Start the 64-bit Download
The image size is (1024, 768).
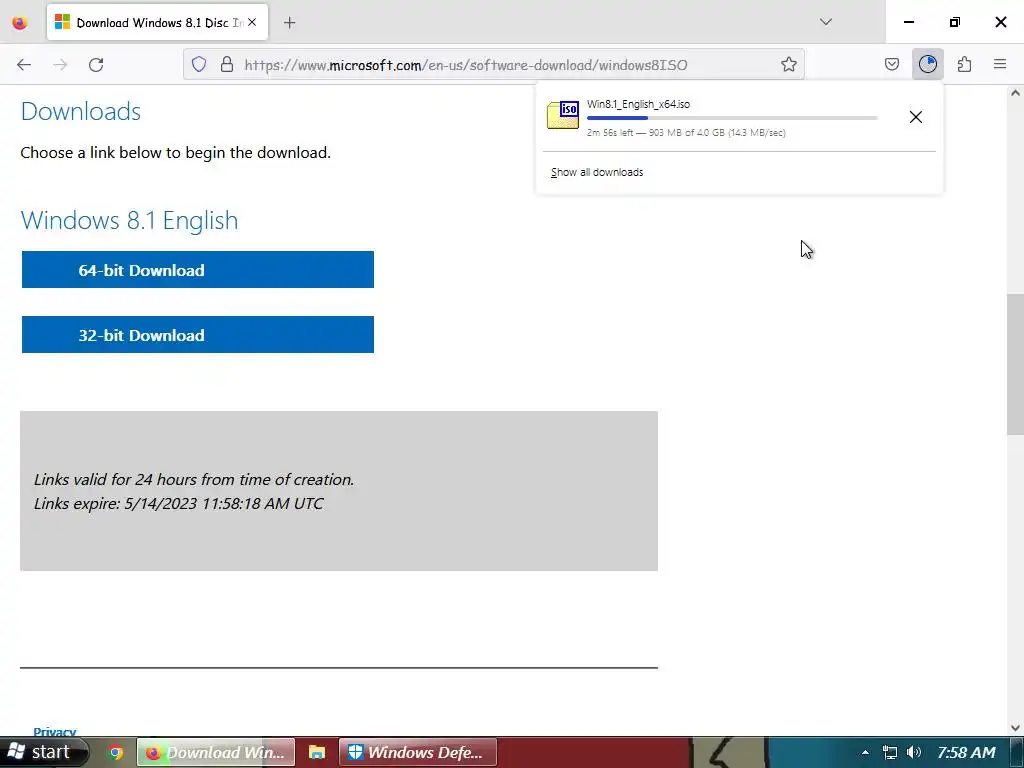198,270
